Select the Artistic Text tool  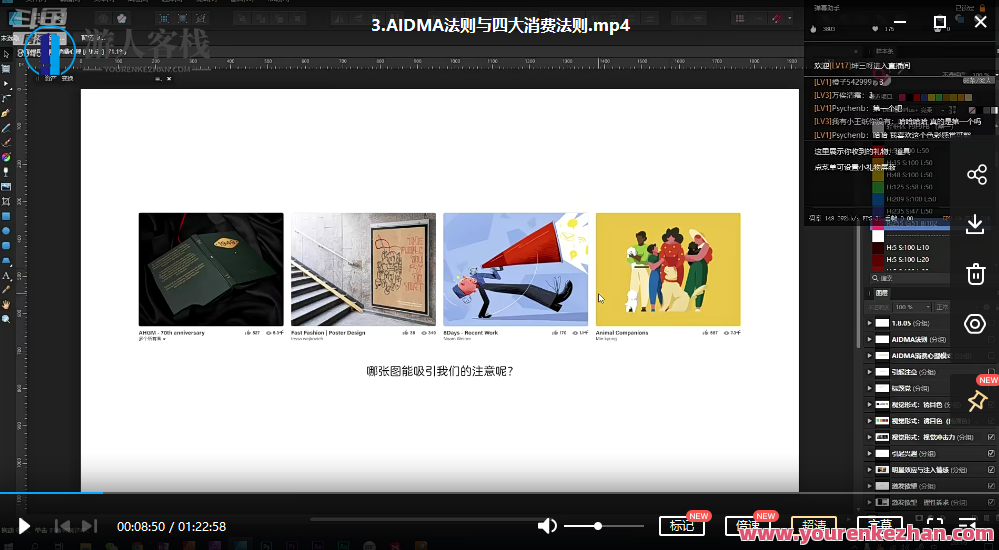pyautogui.click(x=6, y=276)
